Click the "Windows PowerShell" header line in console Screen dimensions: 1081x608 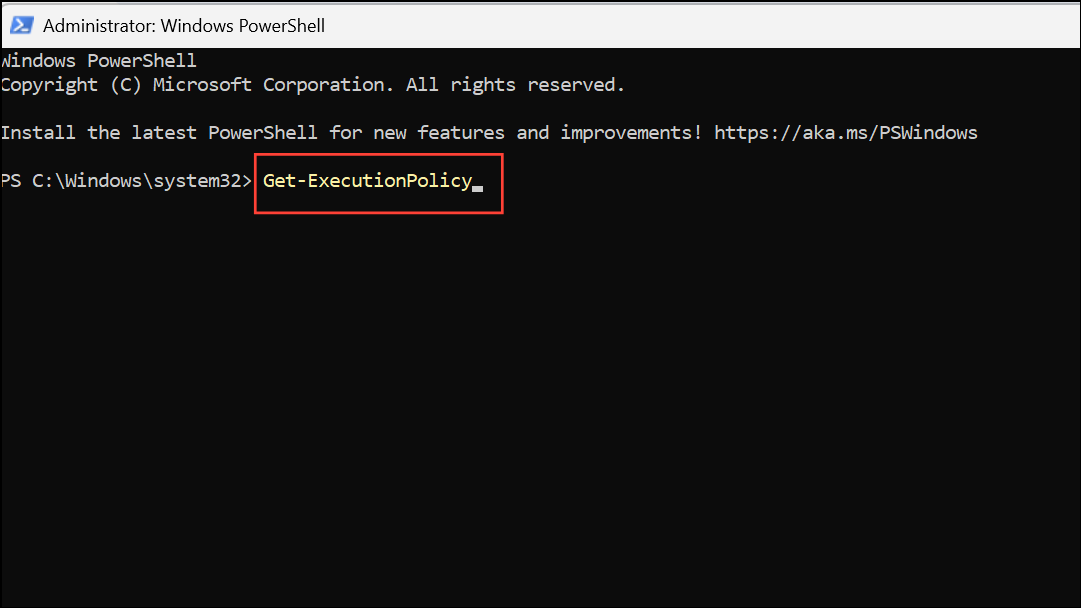pos(99,61)
